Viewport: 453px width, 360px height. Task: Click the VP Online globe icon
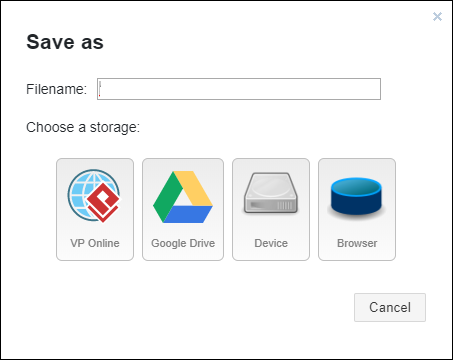94,196
